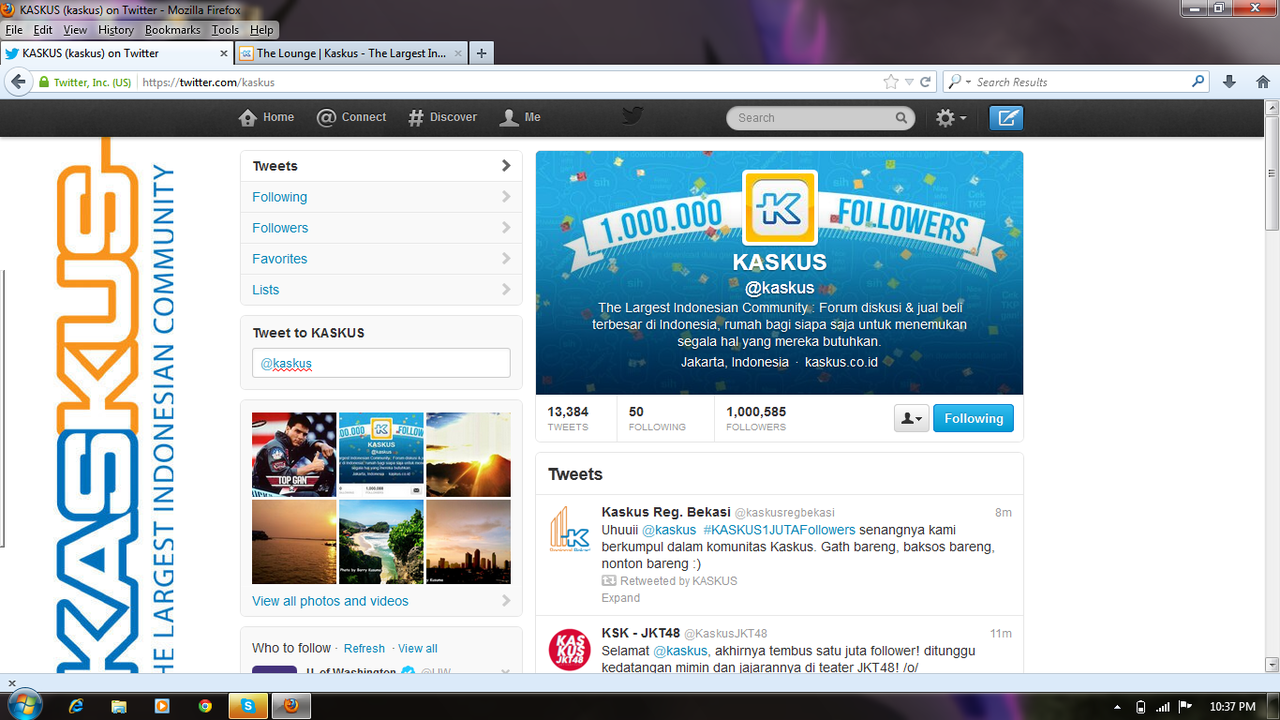Click the blue Following button
Viewport: 1280px width, 720px height.
[973, 418]
